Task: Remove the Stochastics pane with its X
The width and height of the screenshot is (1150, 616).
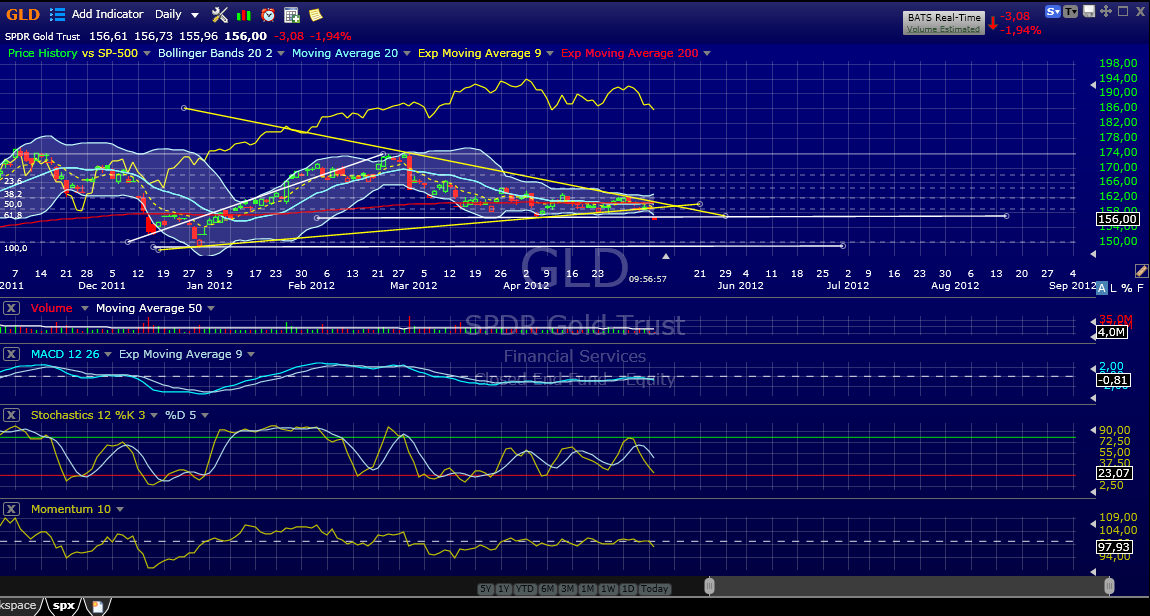Action: 11,415
